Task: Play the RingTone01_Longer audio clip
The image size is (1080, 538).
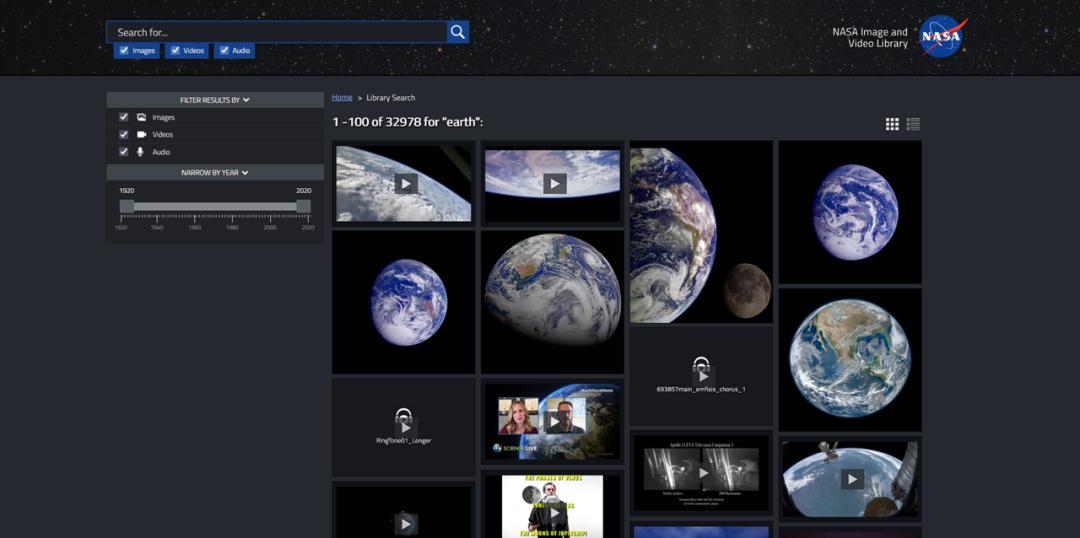Action: [x=404, y=425]
